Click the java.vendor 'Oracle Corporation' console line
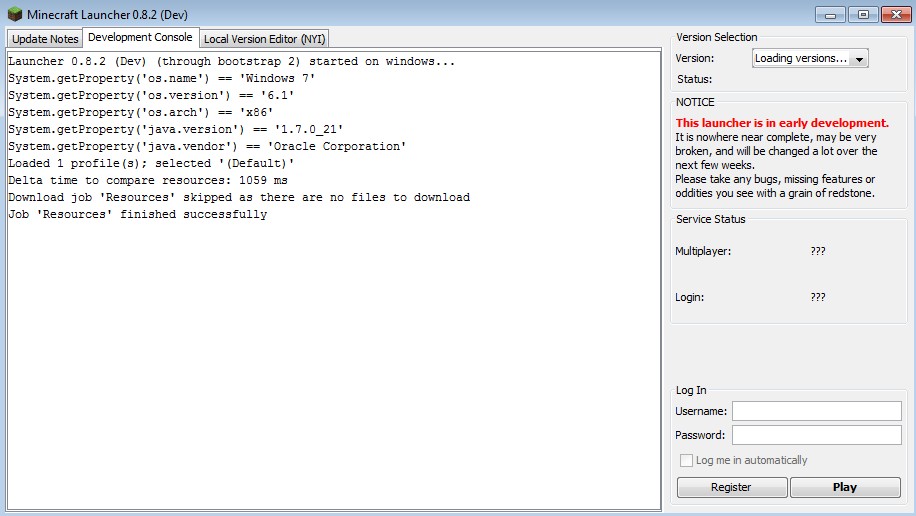The image size is (916, 516). 207,146
